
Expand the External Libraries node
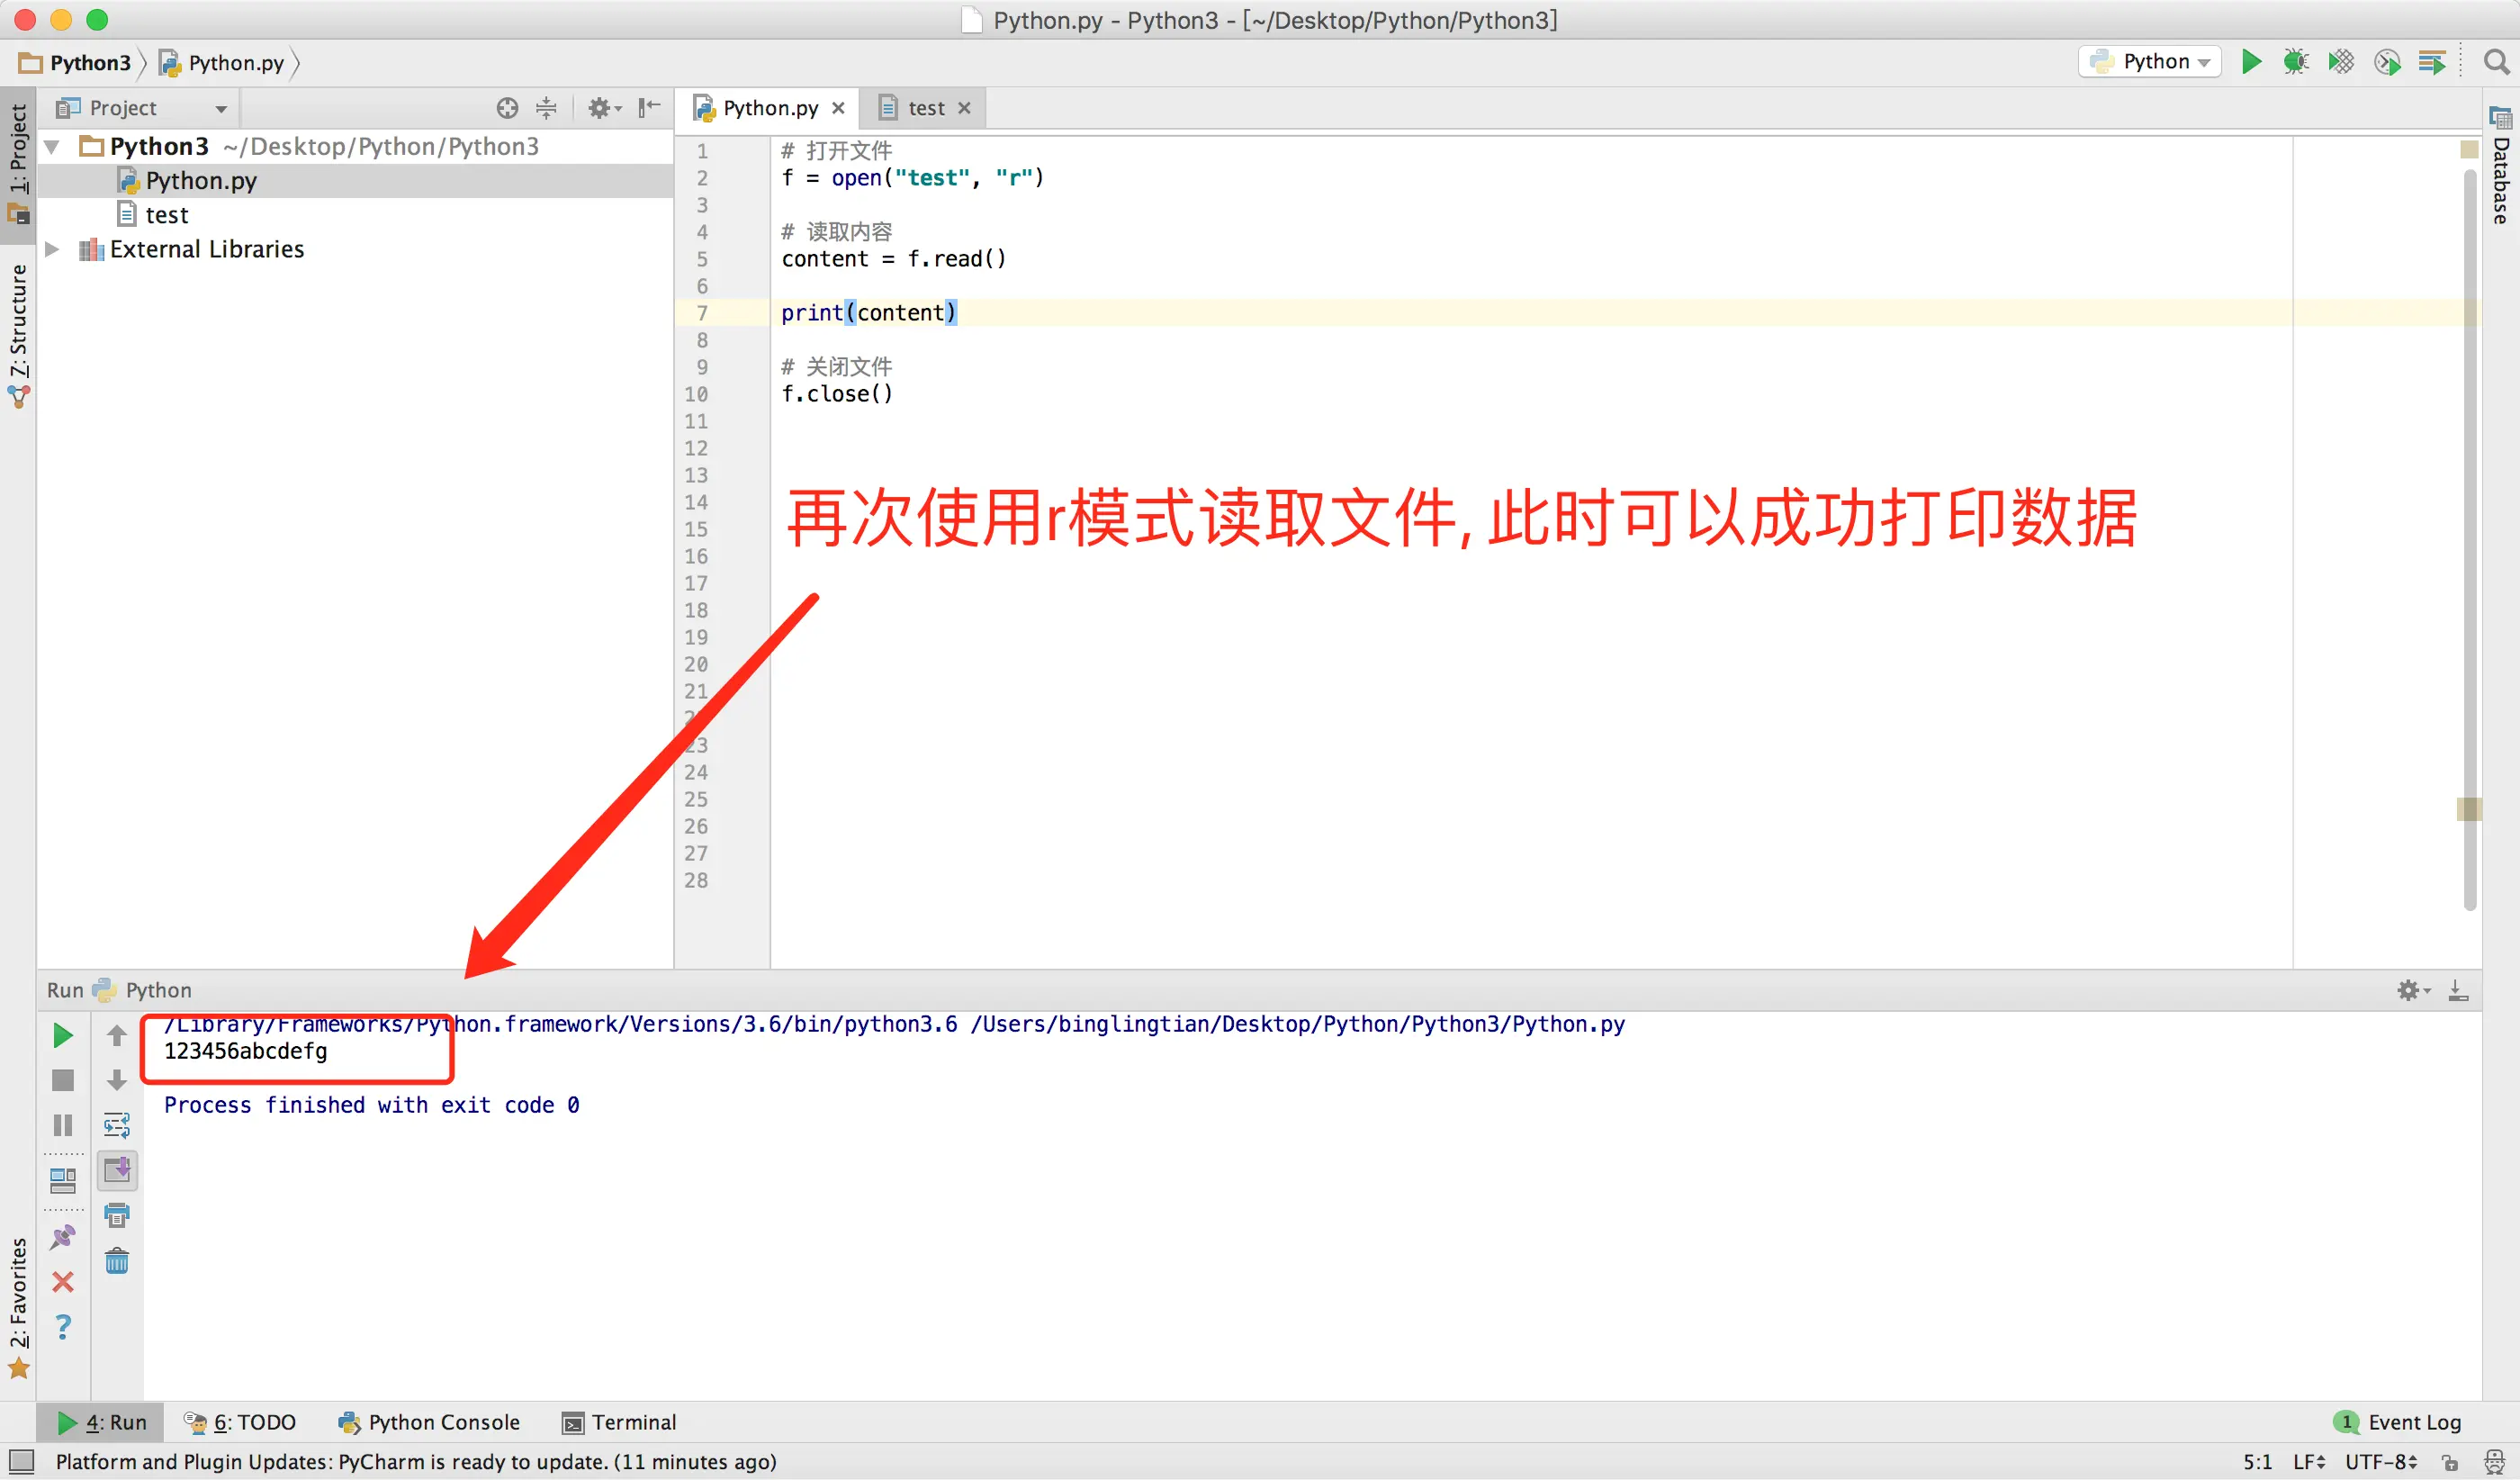[52, 249]
